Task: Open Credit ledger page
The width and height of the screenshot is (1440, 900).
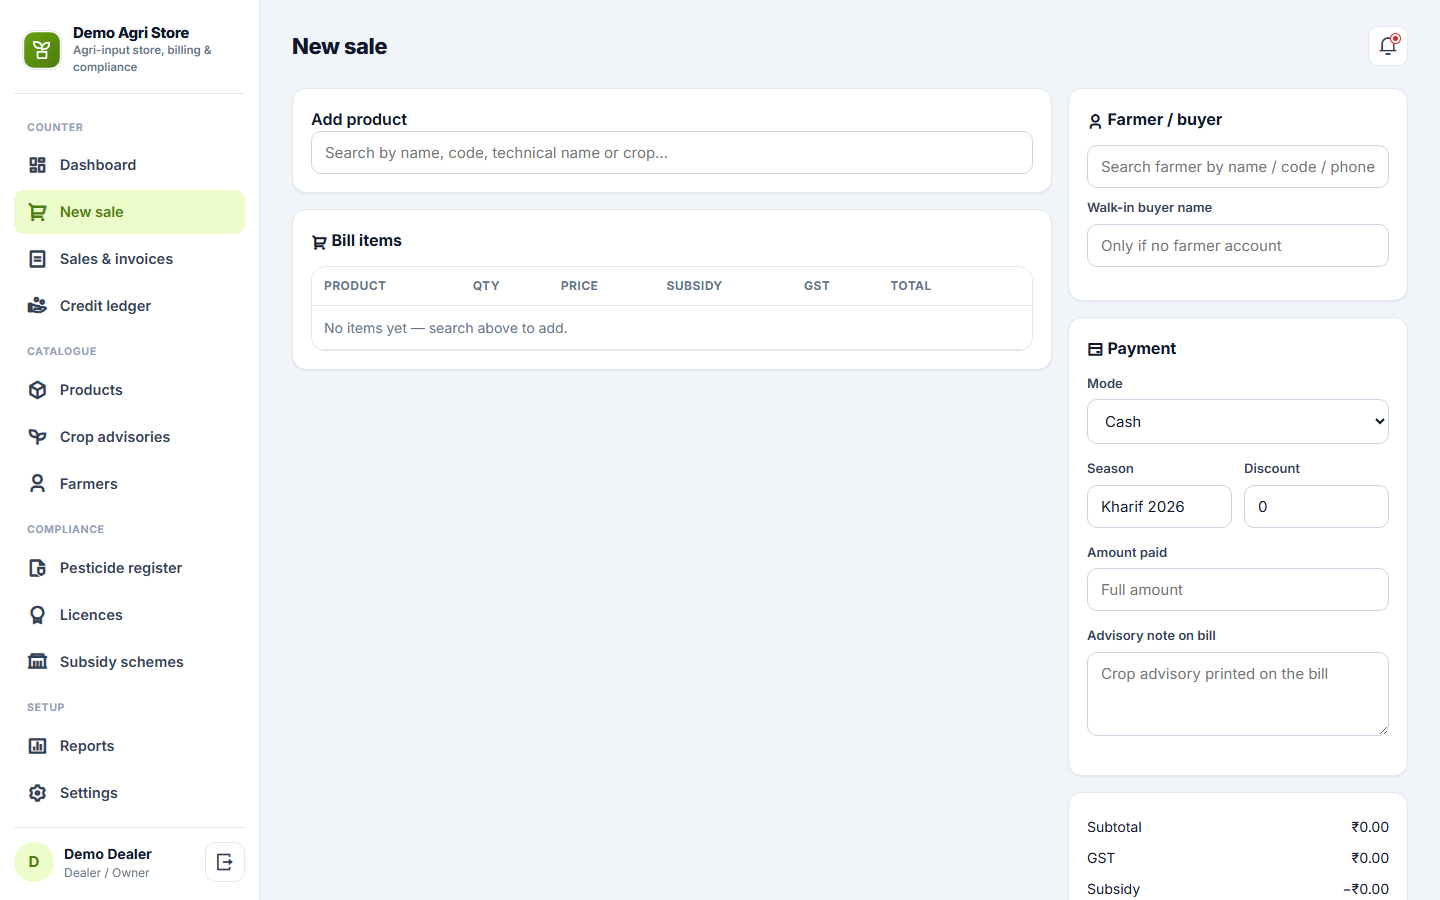Action: 129,306
